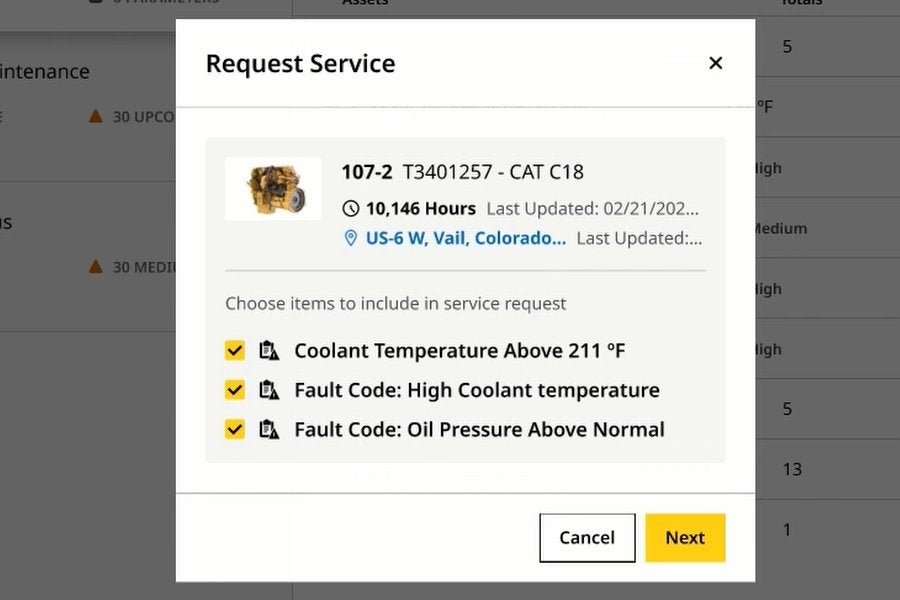Uncheck Coolant Temperature Above 211 °F

coord(234,351)
